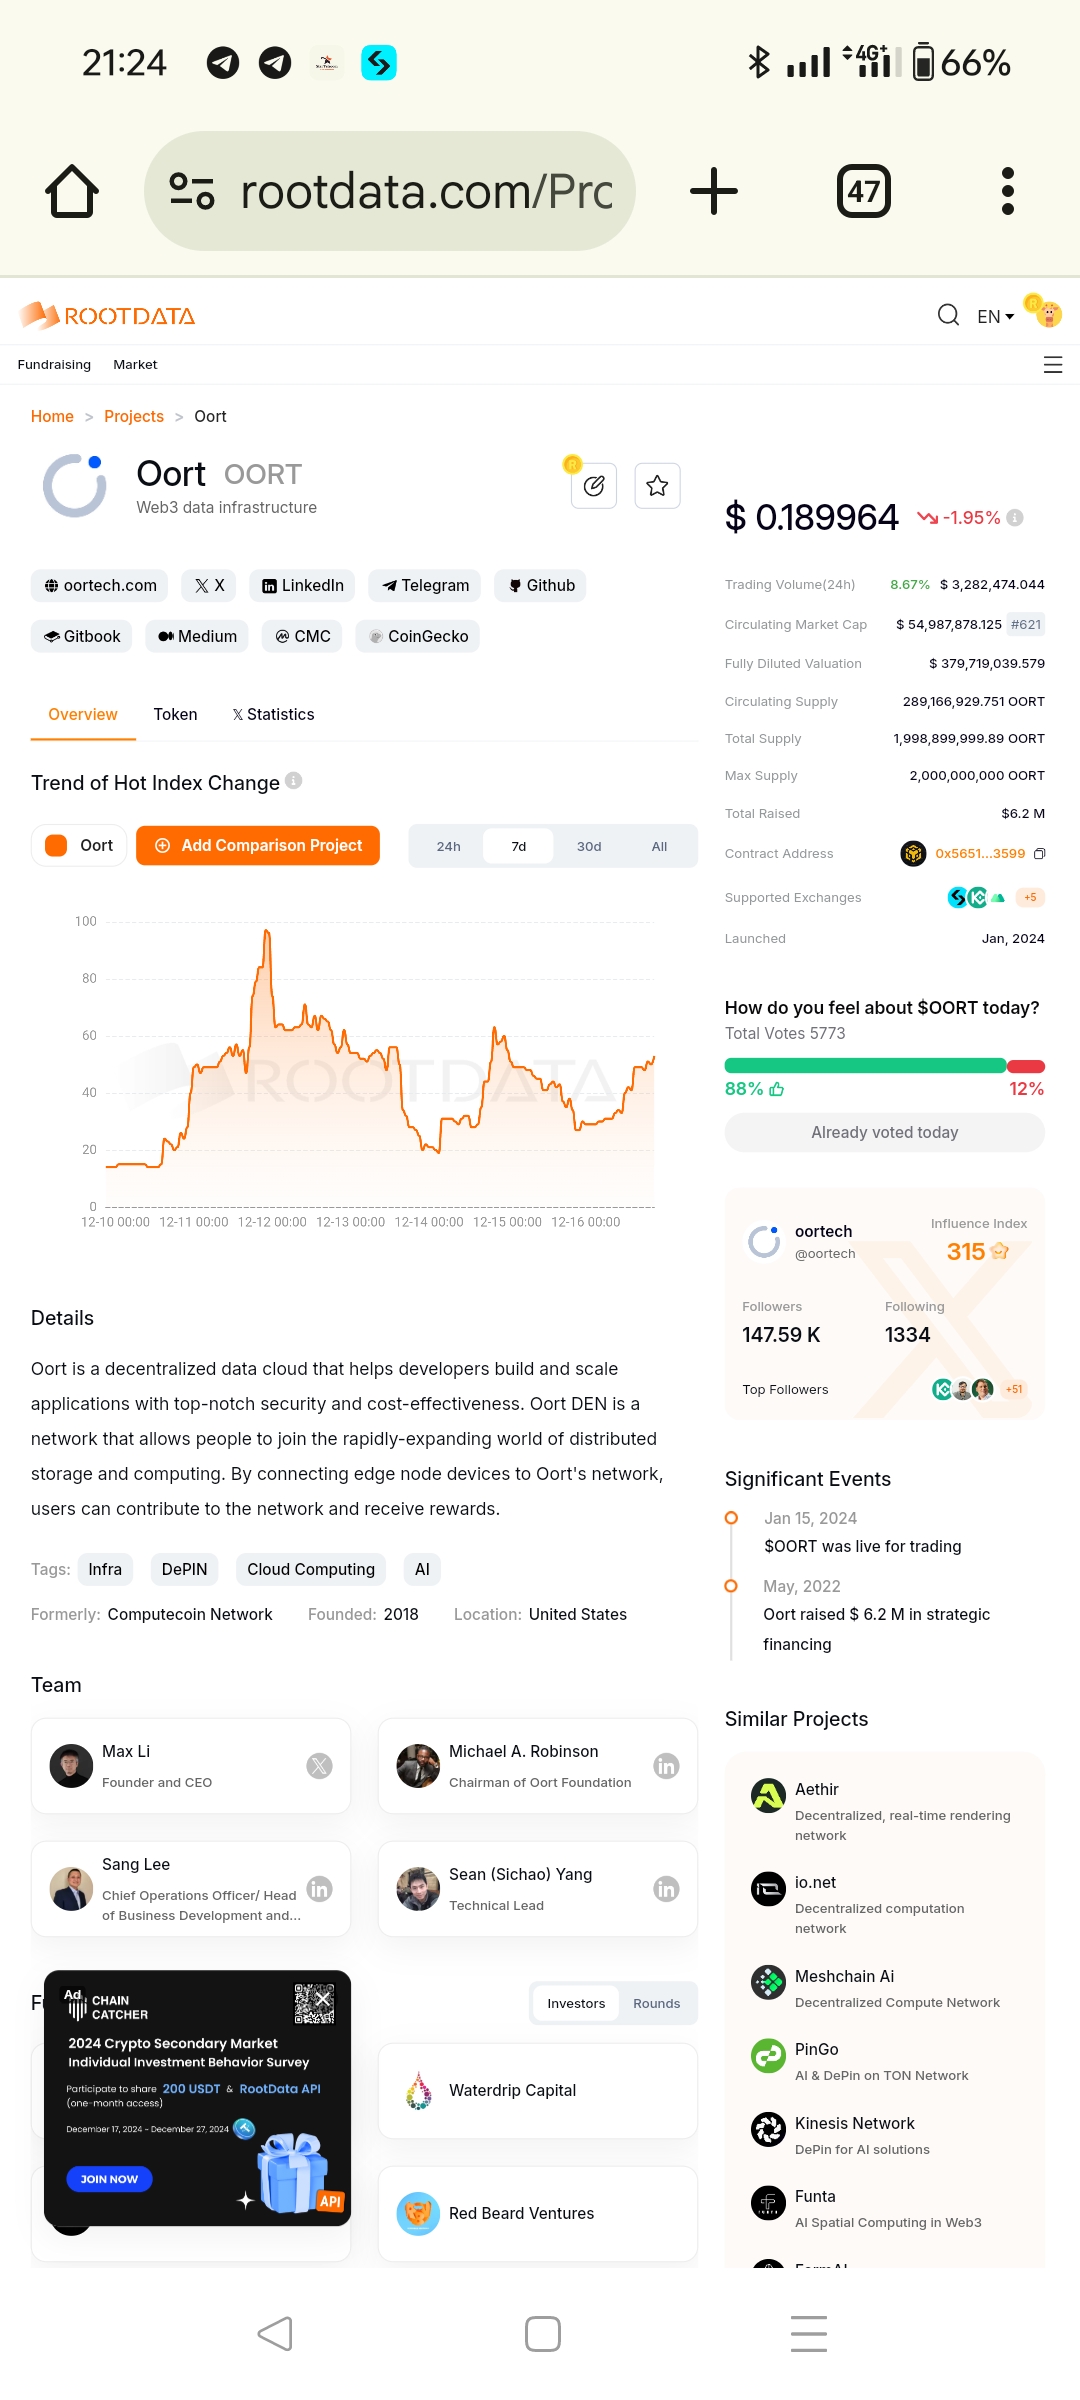
Task: Switch chart range to 30d
Action: [589, 846]
